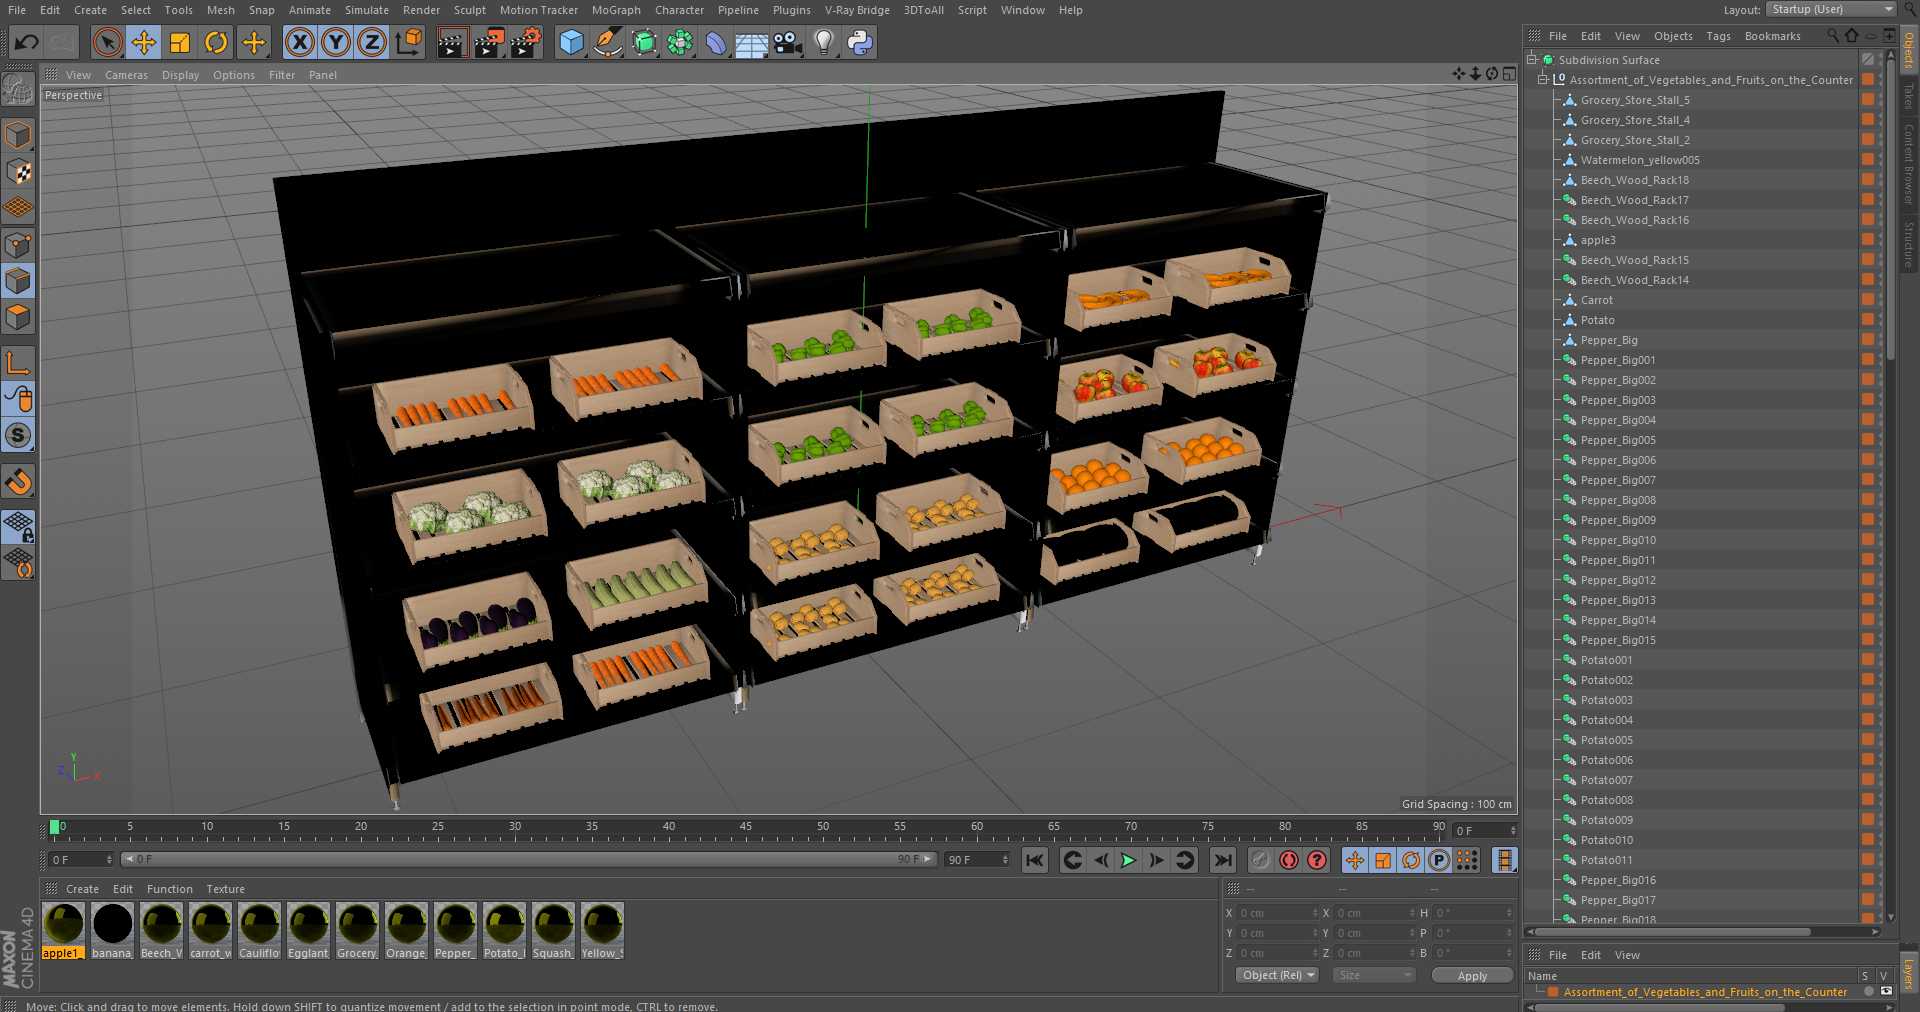Collapse Assortment_of_Vegetables tree node
1920x1012 pixels.
tap(1543, 80)
